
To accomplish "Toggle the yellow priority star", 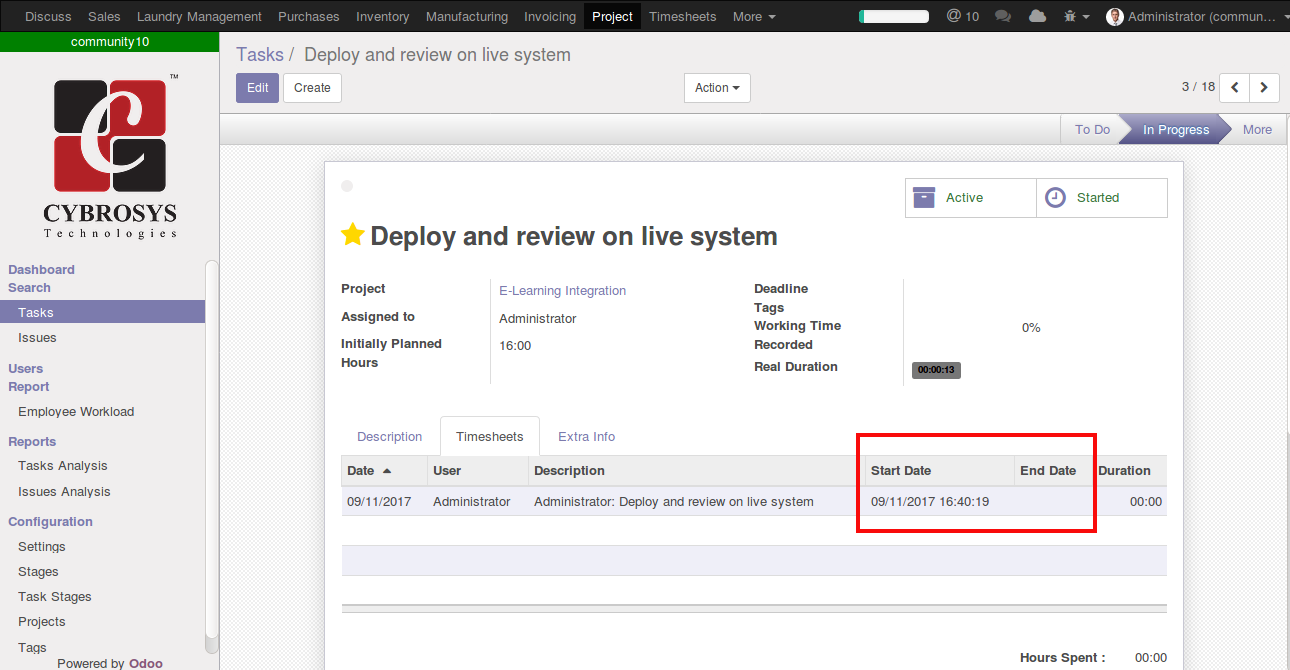I will pos(352,235).
